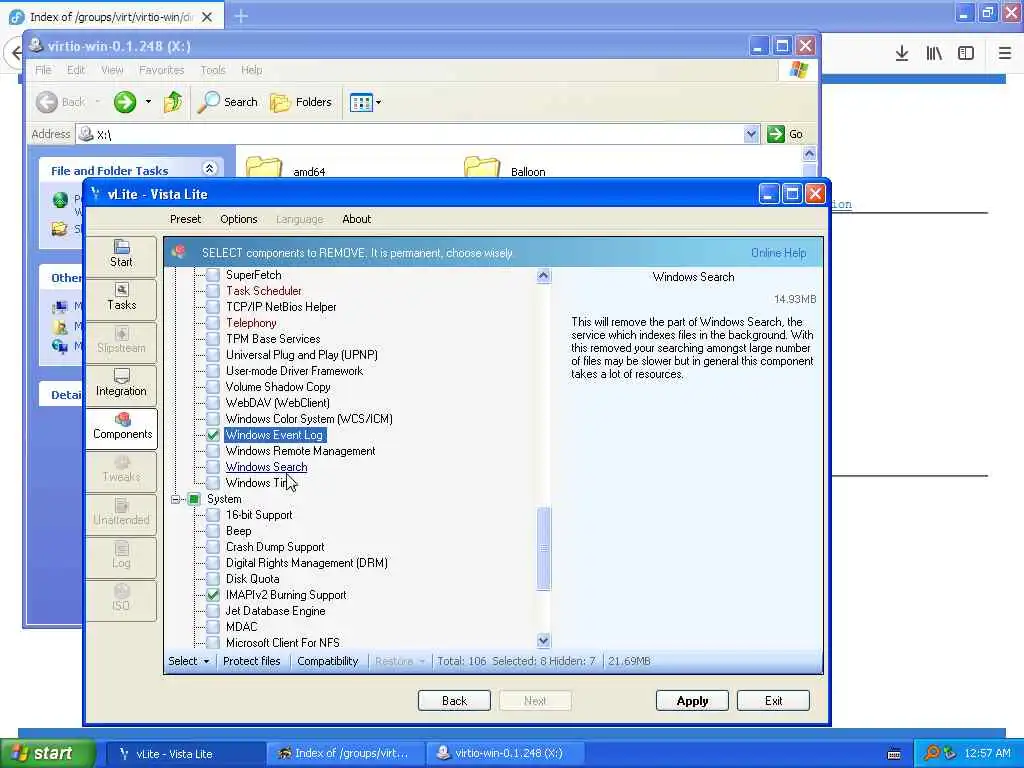The height and width of the screenshot is (768, 1024).
Task: Check the Volume Shadow Copy checkbox
Action: point(213,387)
